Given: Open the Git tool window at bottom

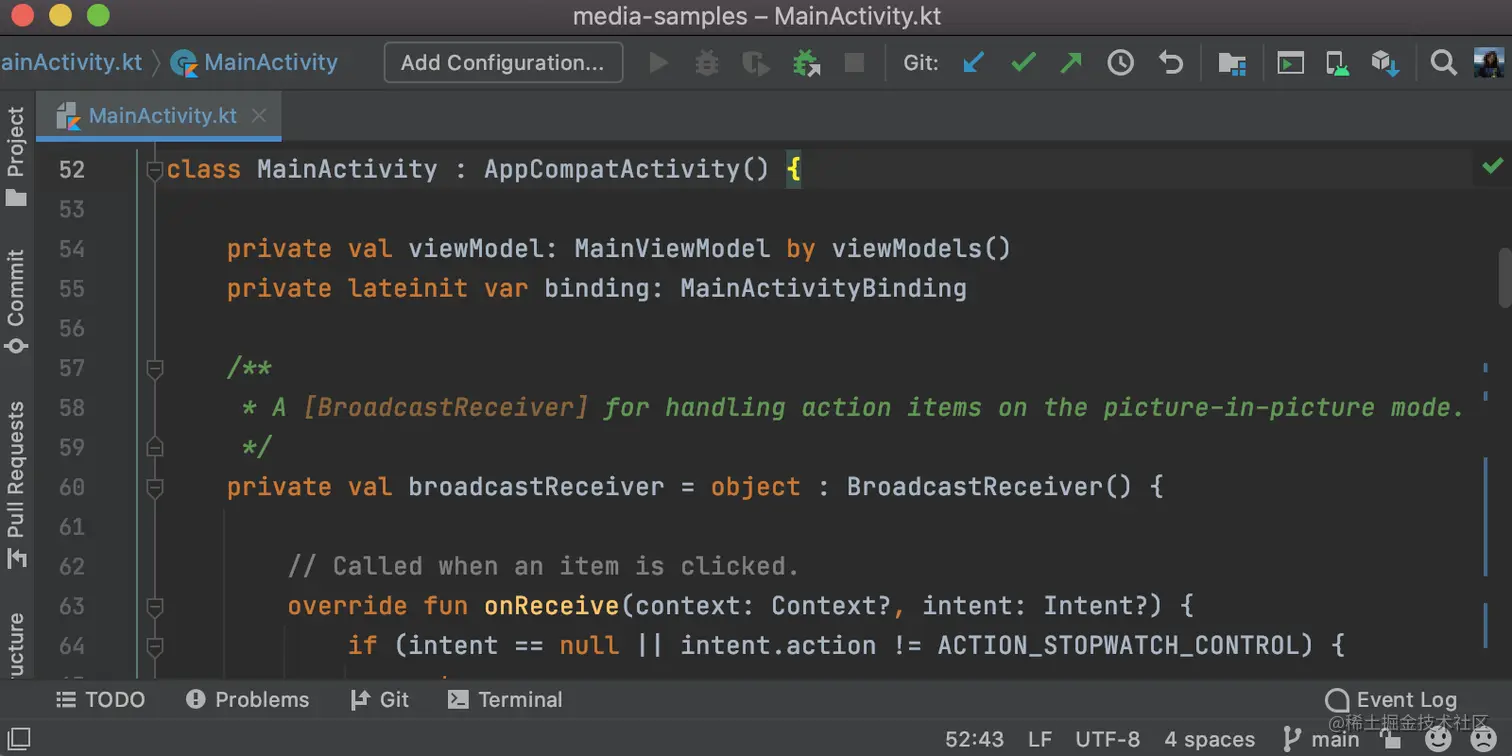Looking at the screenshot, I should [x=380, y=700].
